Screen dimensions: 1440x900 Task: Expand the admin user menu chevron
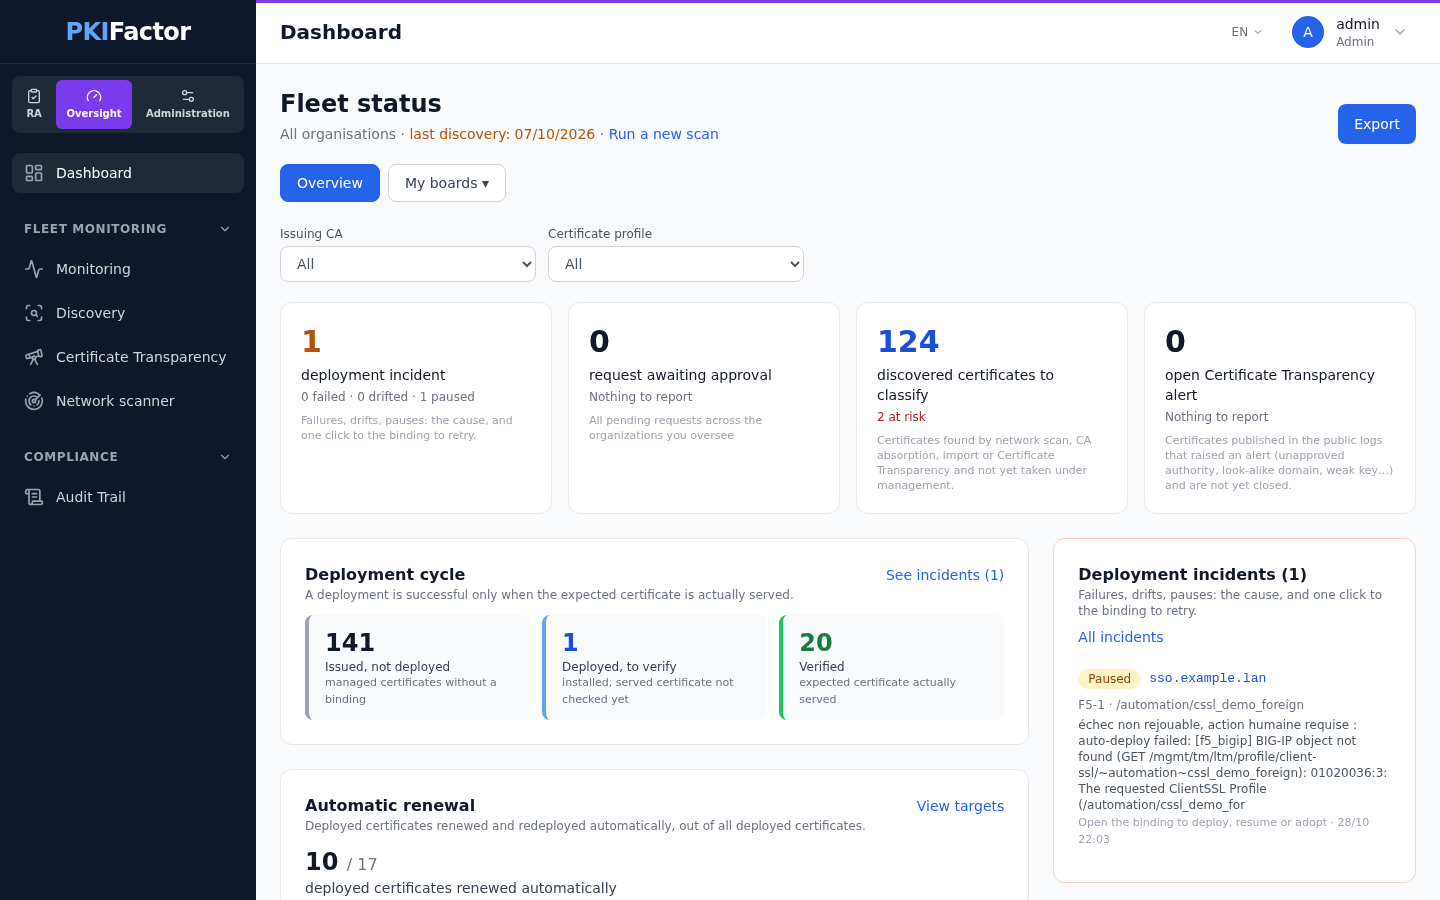point(1400,32)
